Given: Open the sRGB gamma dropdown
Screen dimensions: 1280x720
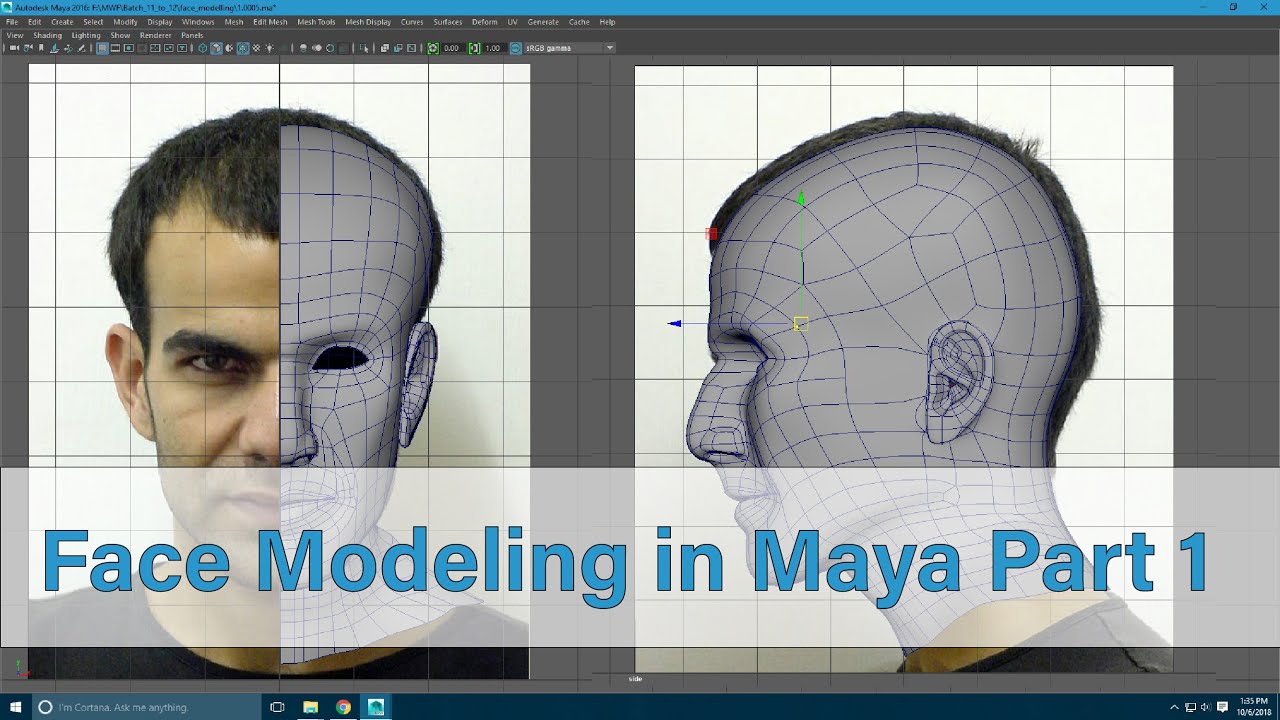Looking at the screenshot, I should point(570,48).
